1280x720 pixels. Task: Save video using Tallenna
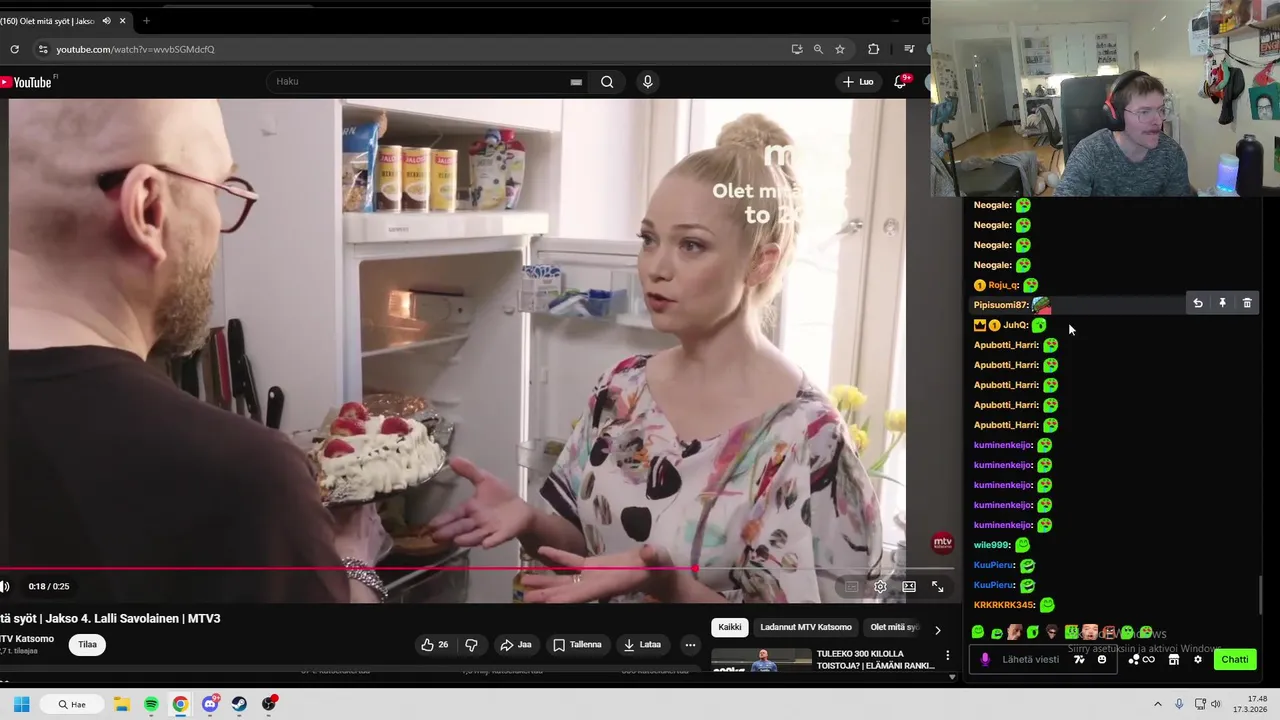[x=577, y=645]
